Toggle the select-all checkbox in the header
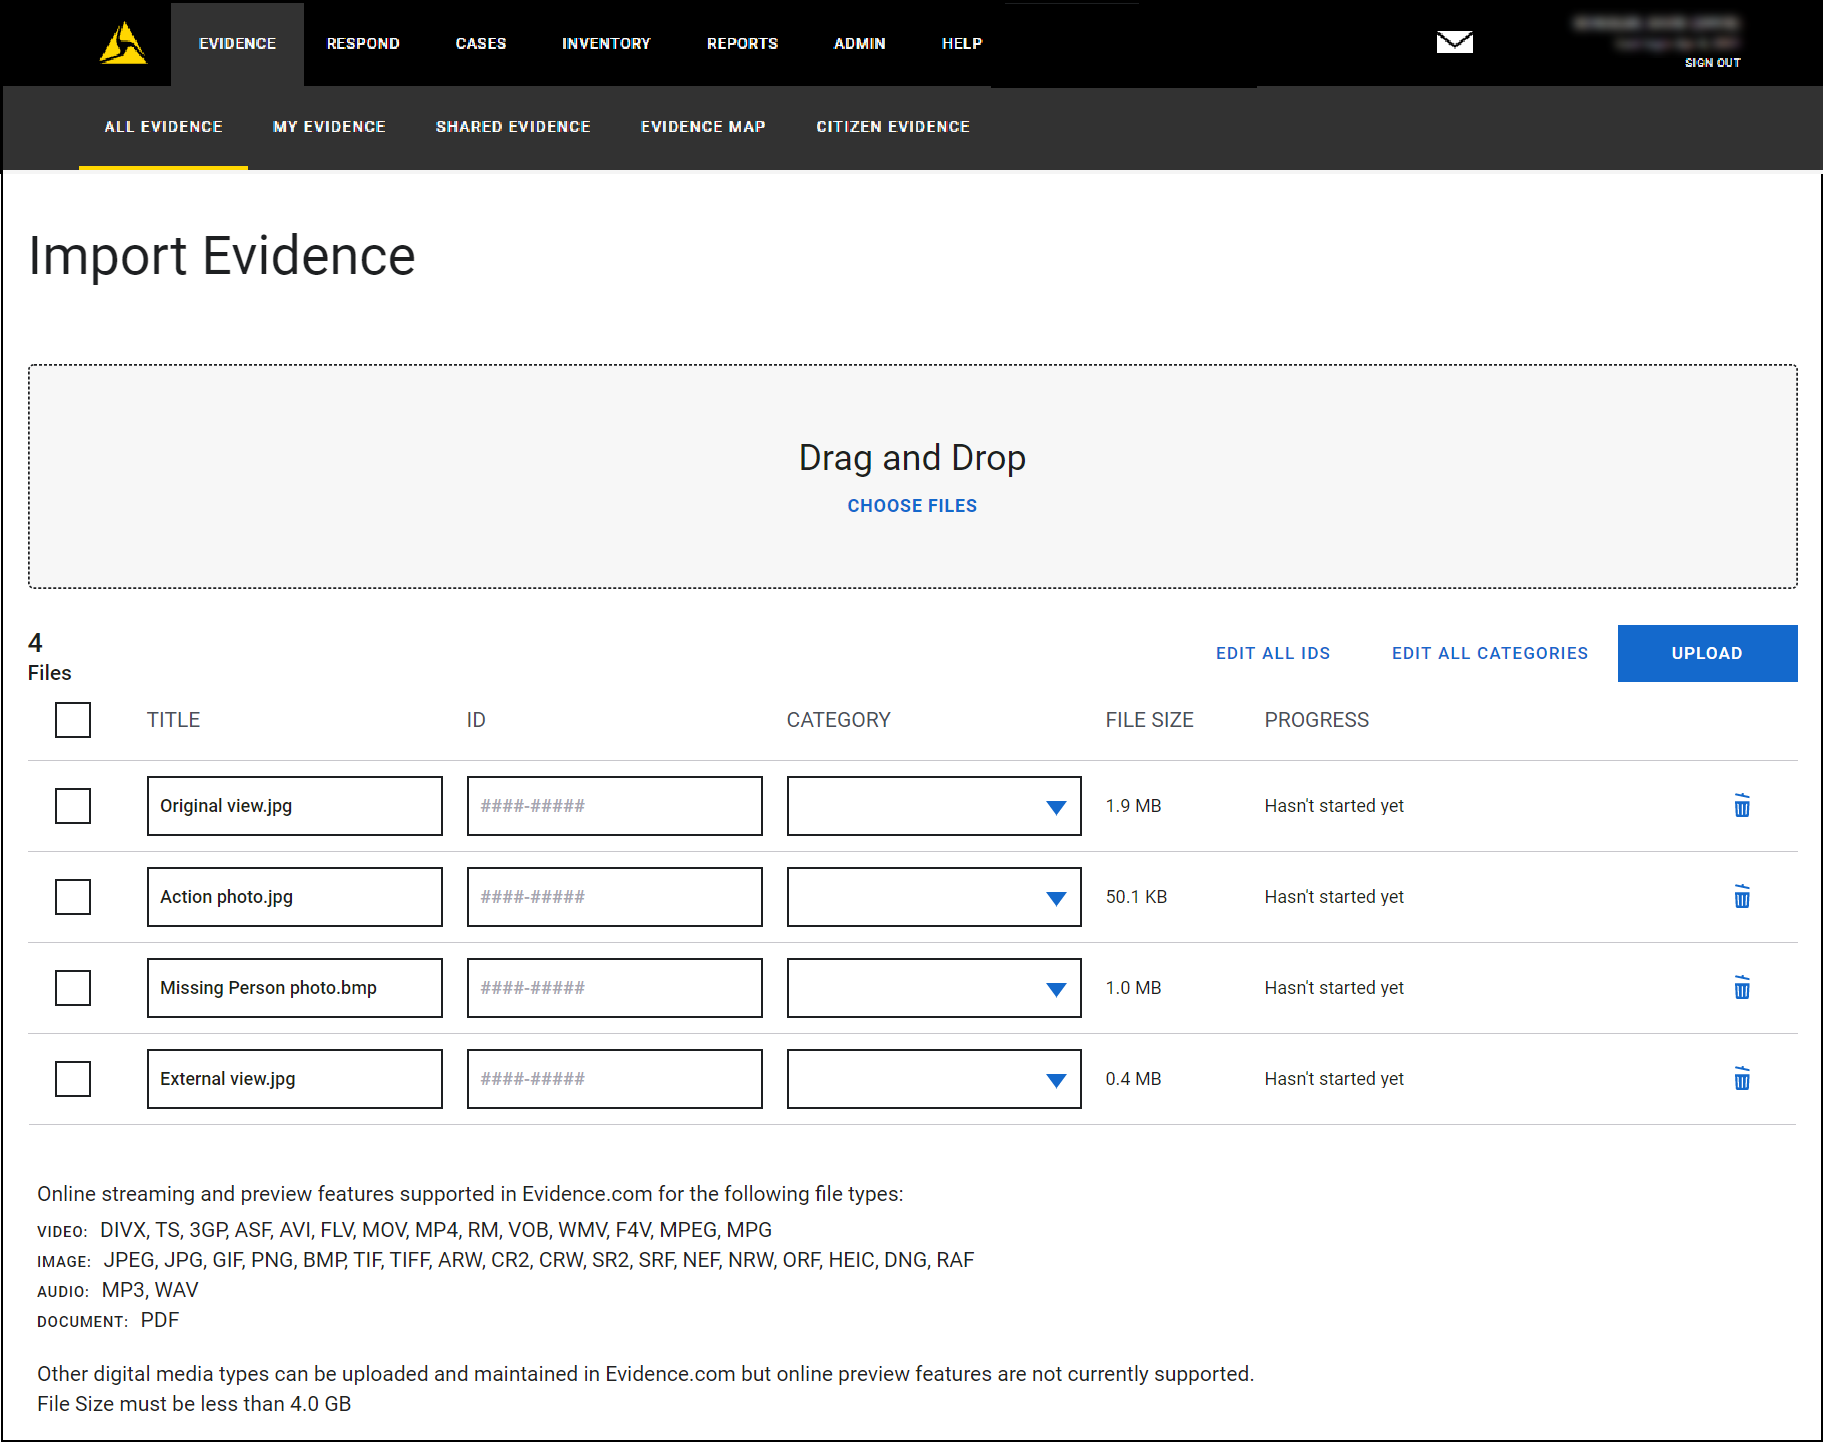Viewport: 1823px width, 1442px height. click(72, 720)
